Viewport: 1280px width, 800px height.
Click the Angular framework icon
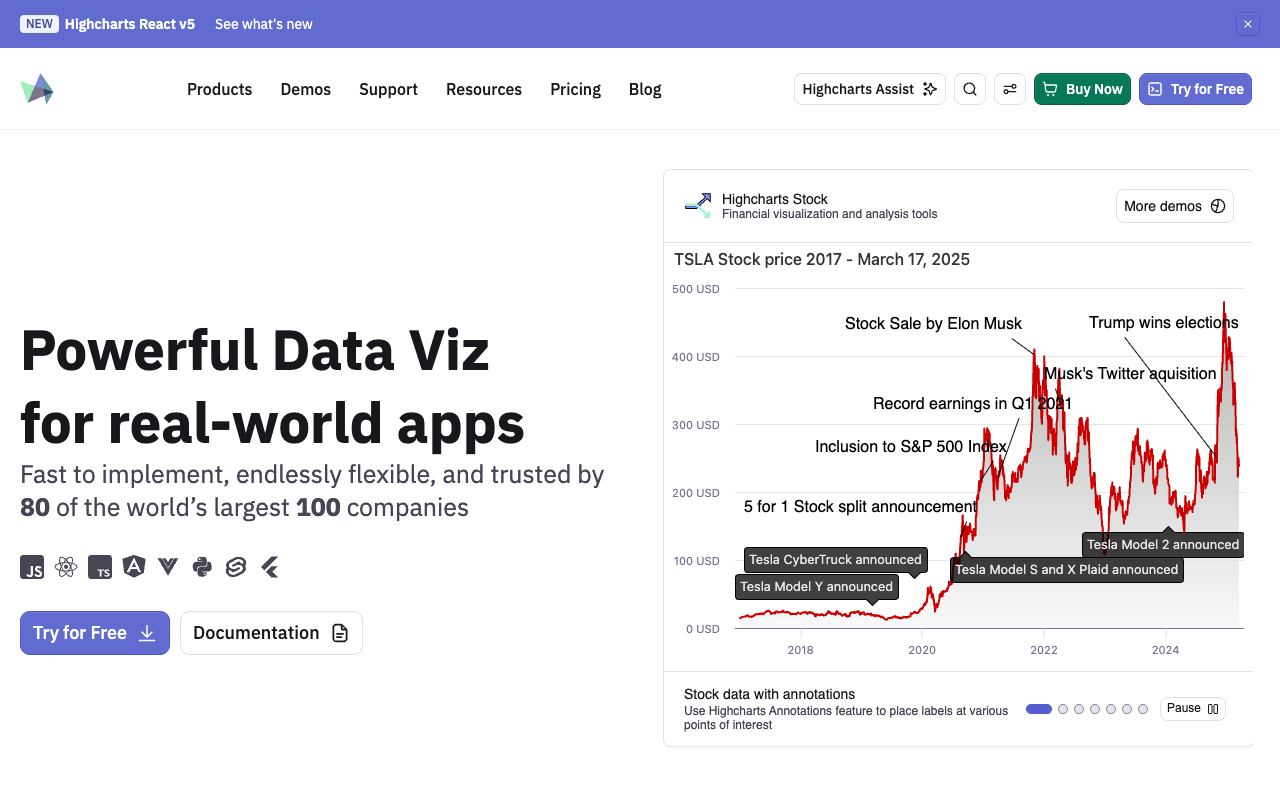pos(134,567)
